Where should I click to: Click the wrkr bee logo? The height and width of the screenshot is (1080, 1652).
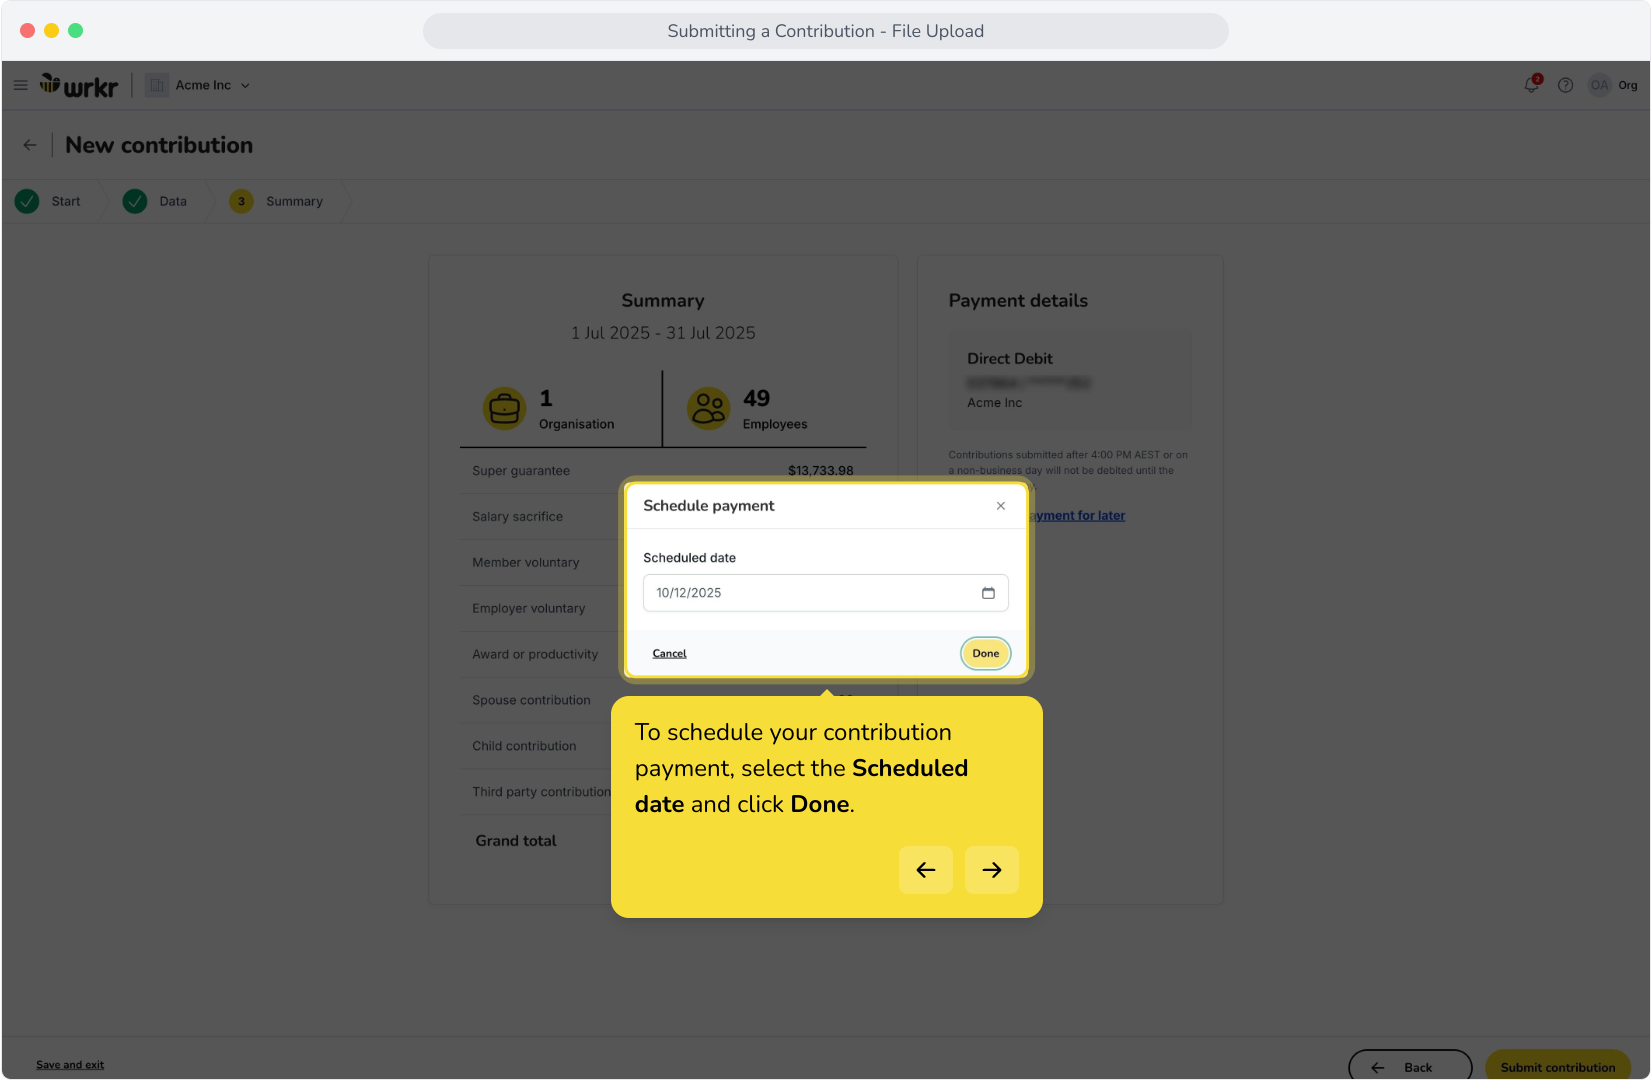point(79,86)
